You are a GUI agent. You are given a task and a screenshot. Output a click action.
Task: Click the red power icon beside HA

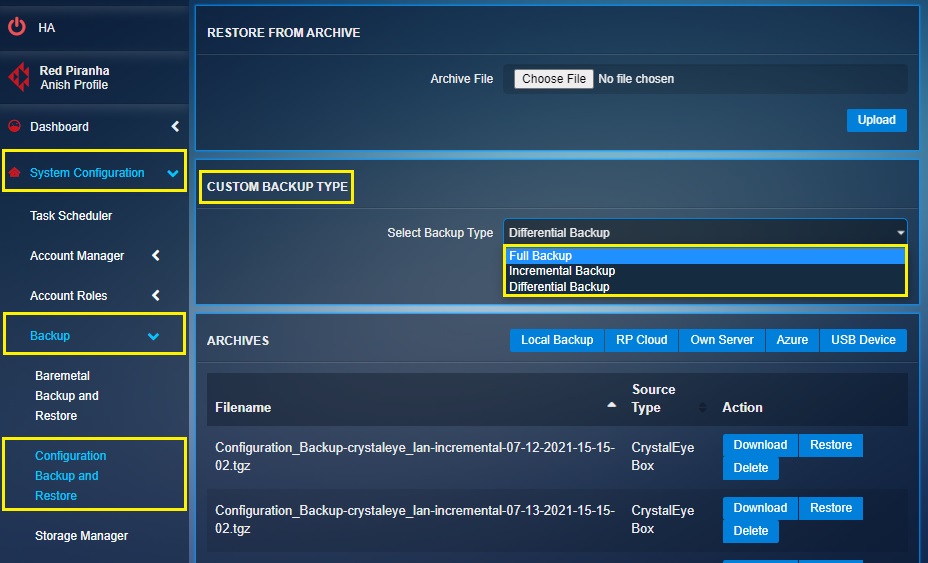(x=17, y=27)
